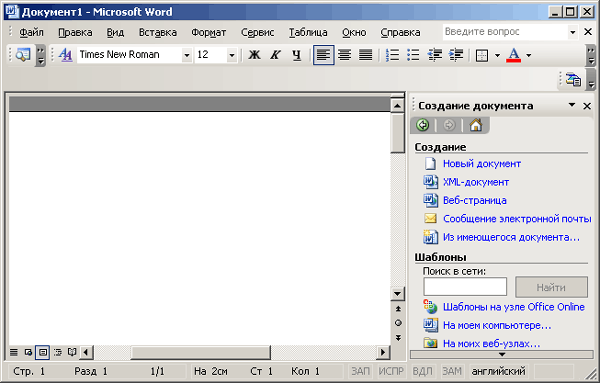This screenshot has width=600, height=383.
Task: Apply bulleted list formatting
Action: [x=413, y=55]
